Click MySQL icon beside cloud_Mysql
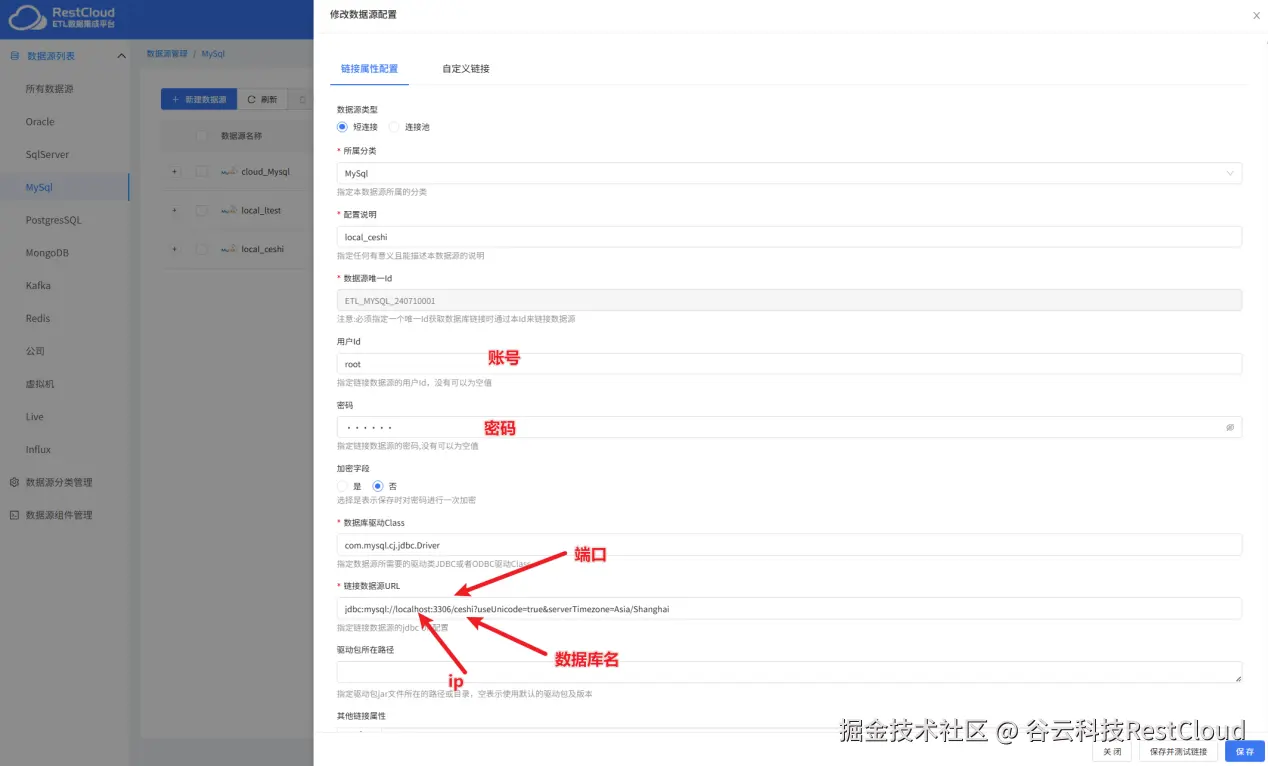This screenshot has height=766, width=1268. point(229,171)
